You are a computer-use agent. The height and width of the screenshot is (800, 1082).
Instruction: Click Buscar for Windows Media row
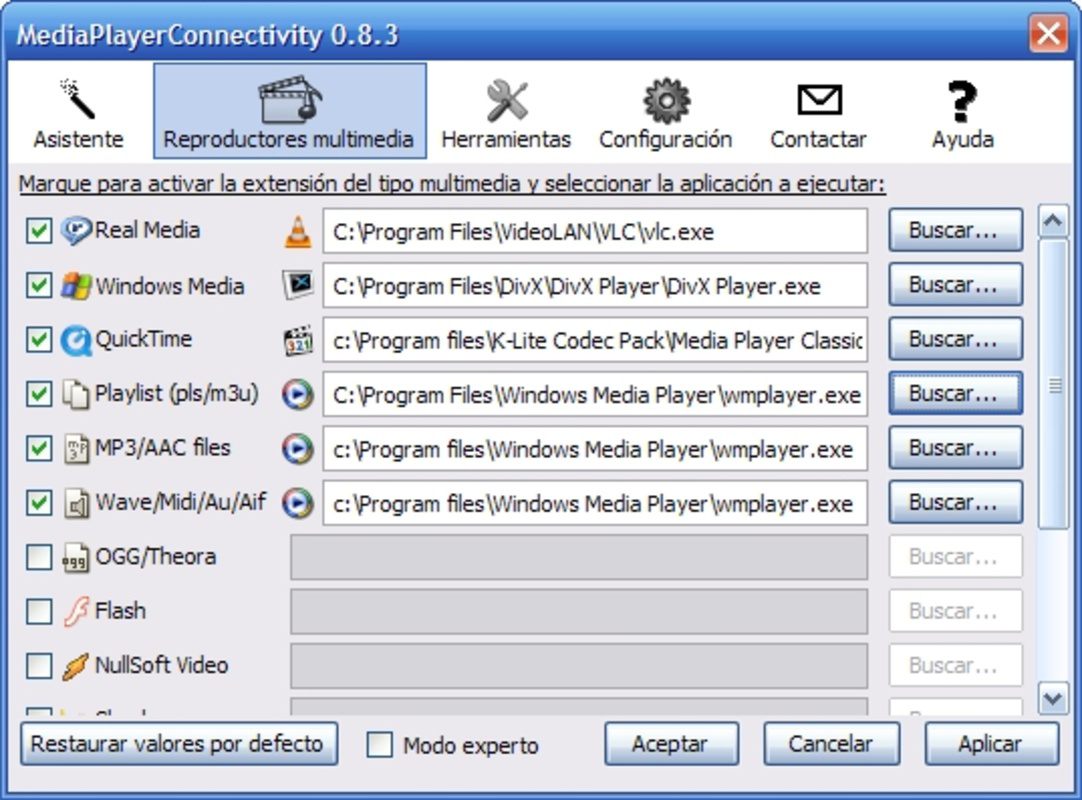coord(956,284)
